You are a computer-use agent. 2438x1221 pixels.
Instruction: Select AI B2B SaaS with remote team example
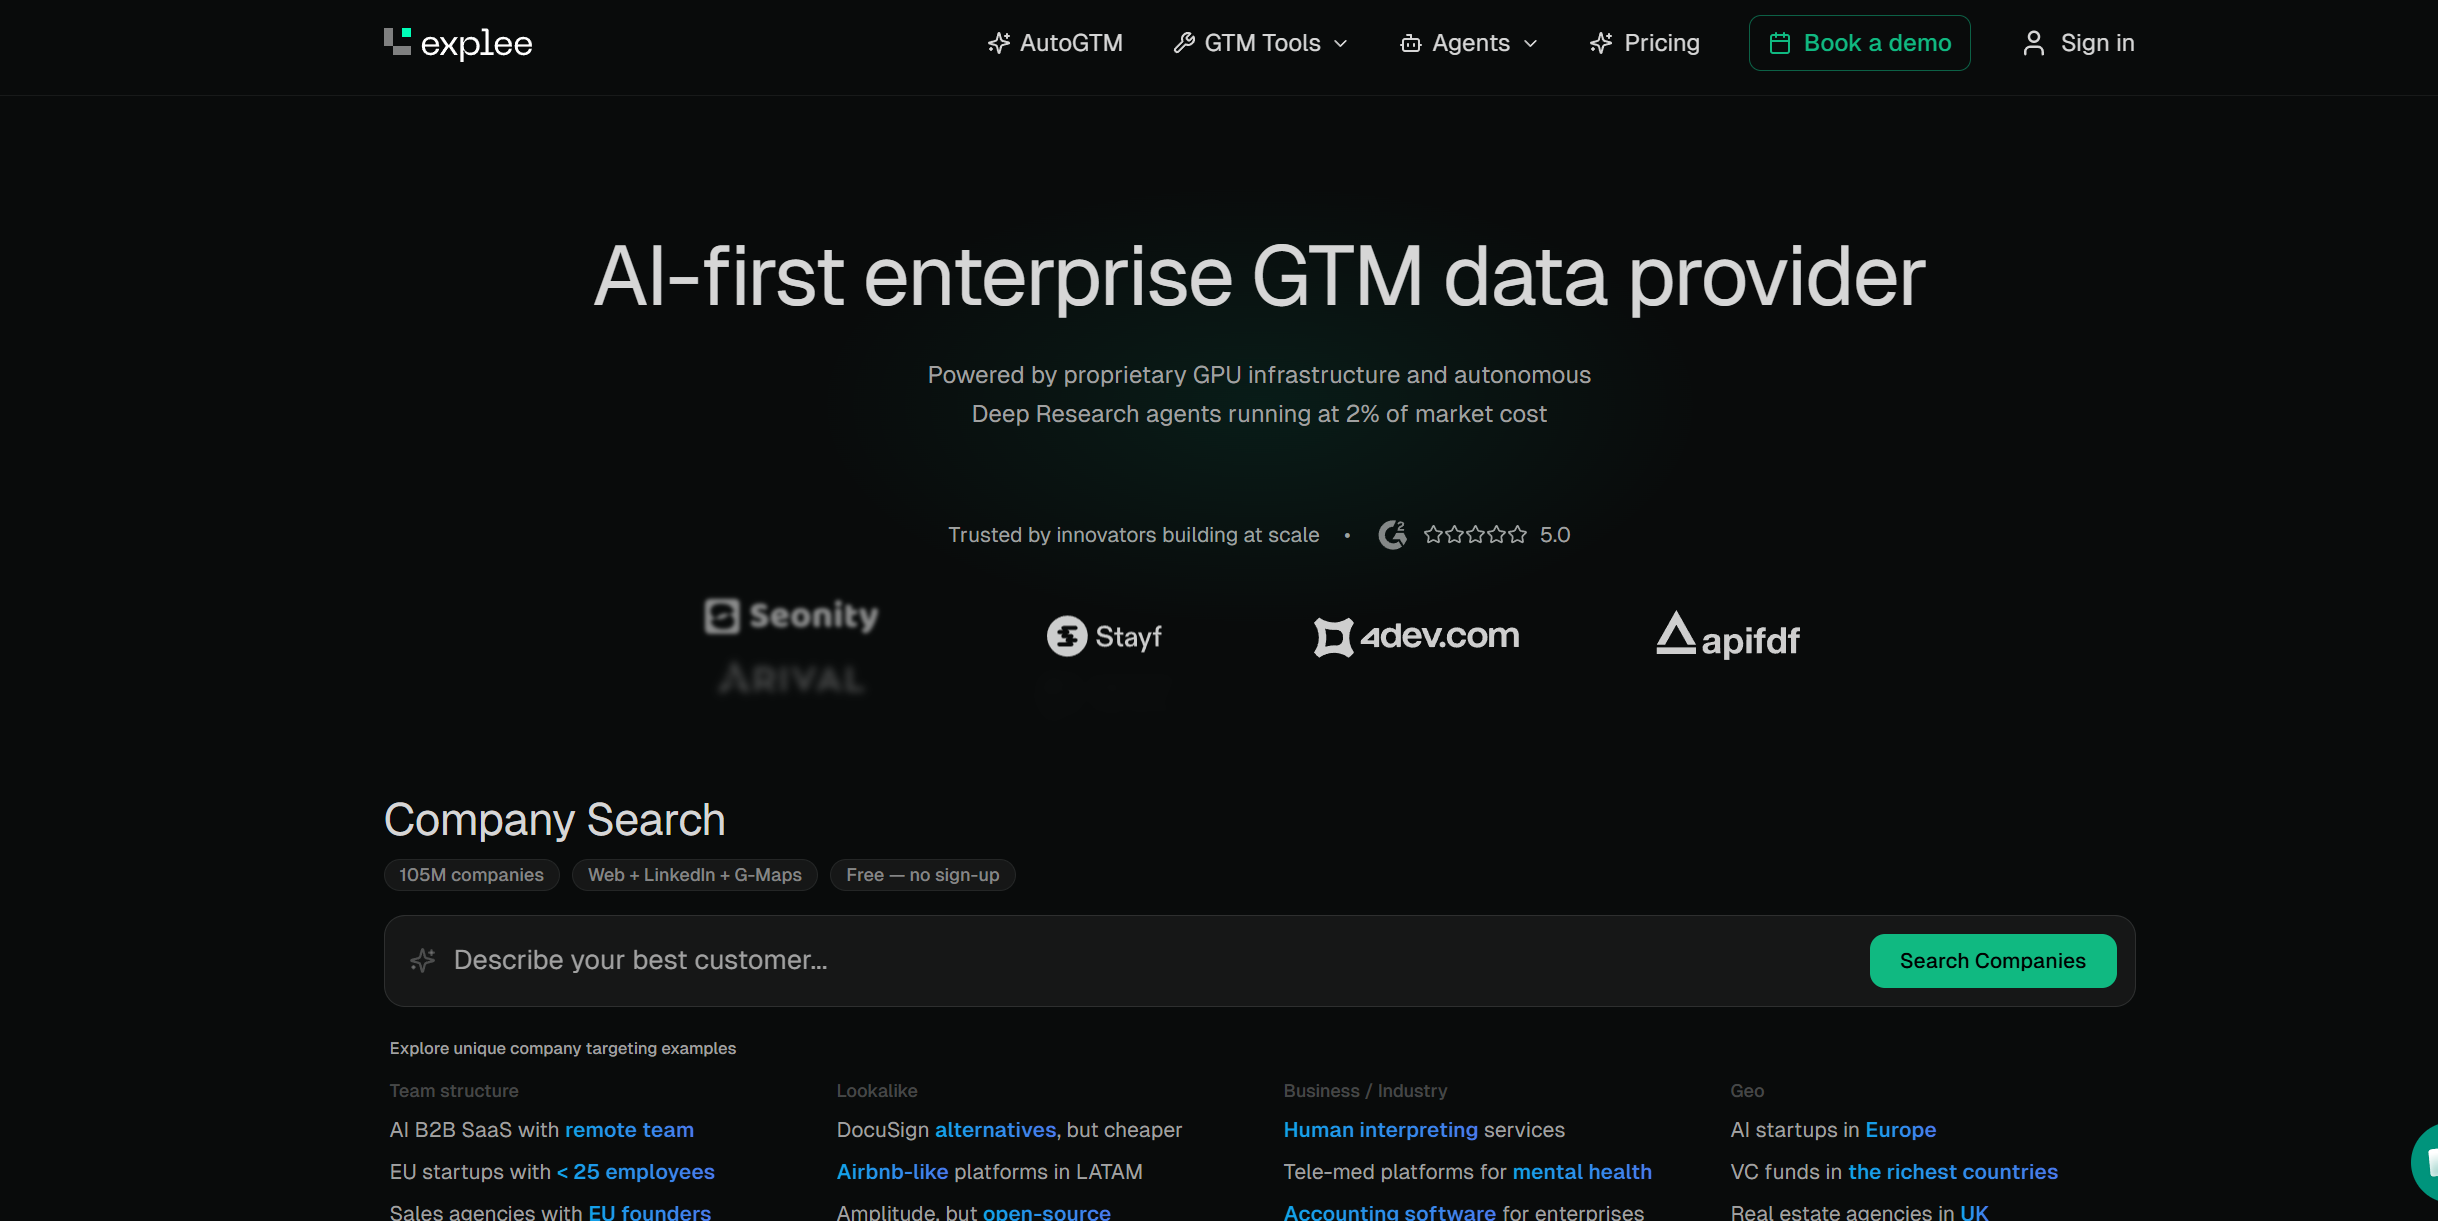(541, 1130)
